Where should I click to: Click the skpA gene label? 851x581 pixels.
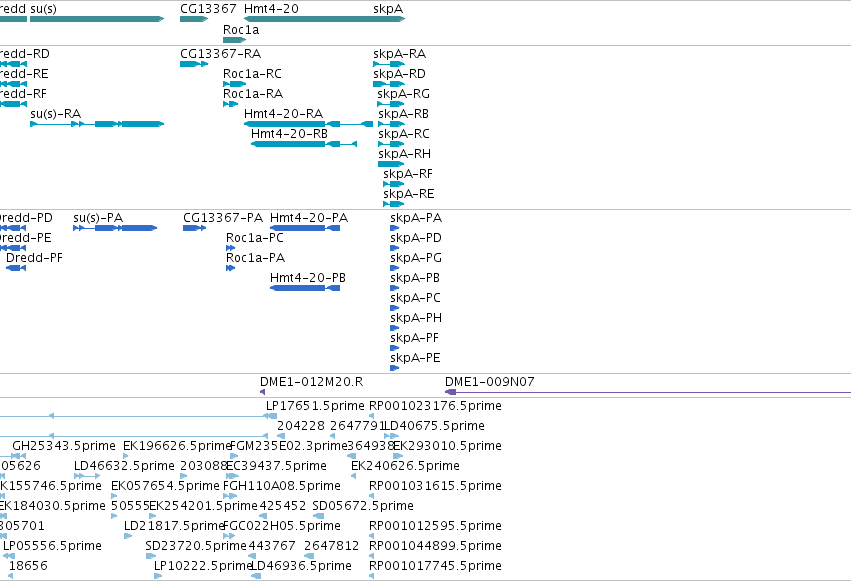point(388,9)
